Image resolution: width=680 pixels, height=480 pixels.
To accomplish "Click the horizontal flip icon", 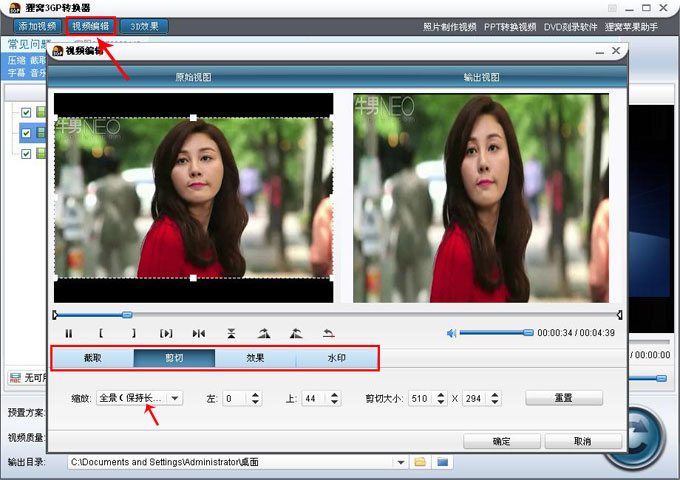I will pyautogui.click(x=199, y=333).
